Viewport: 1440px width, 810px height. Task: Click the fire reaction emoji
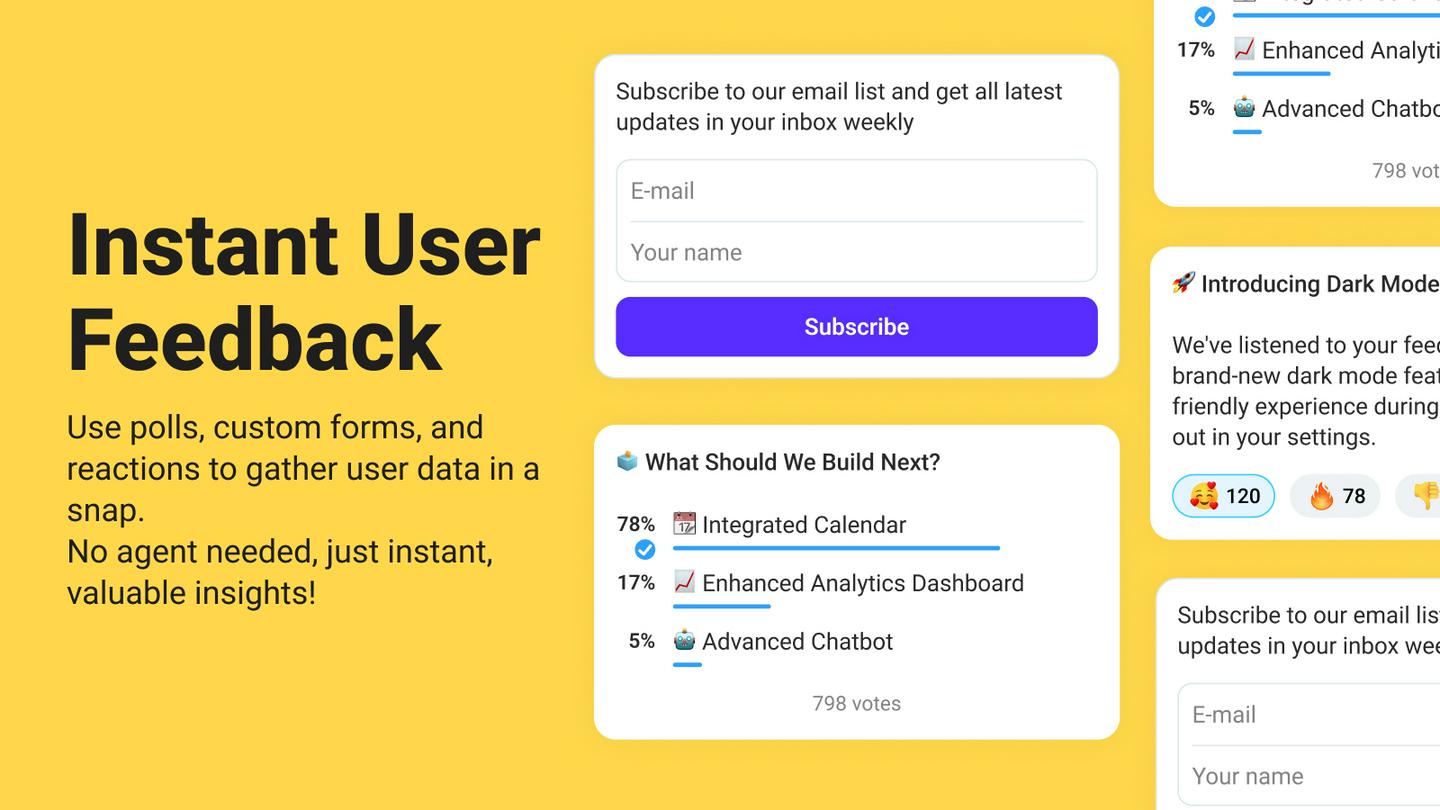[x=1322, y=495]
